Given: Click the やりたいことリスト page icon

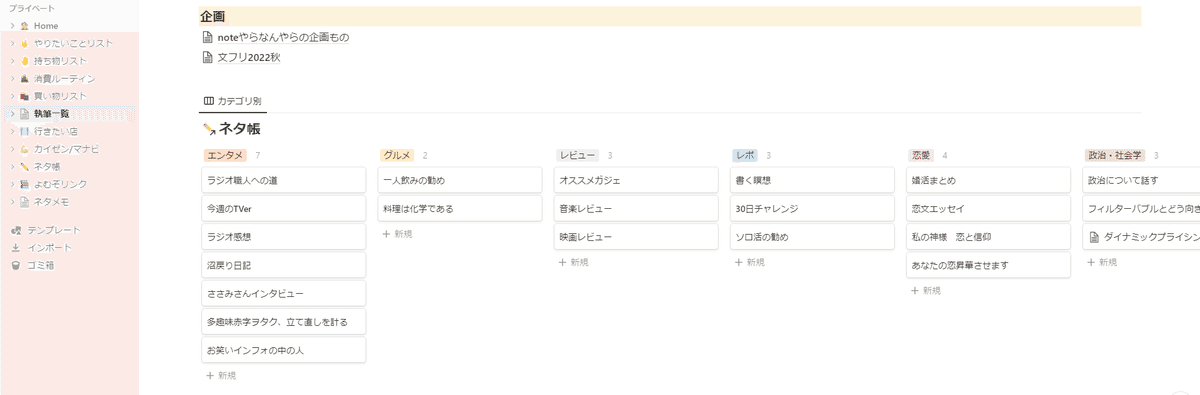Looking at the screenshot, I should pos(25,43).
